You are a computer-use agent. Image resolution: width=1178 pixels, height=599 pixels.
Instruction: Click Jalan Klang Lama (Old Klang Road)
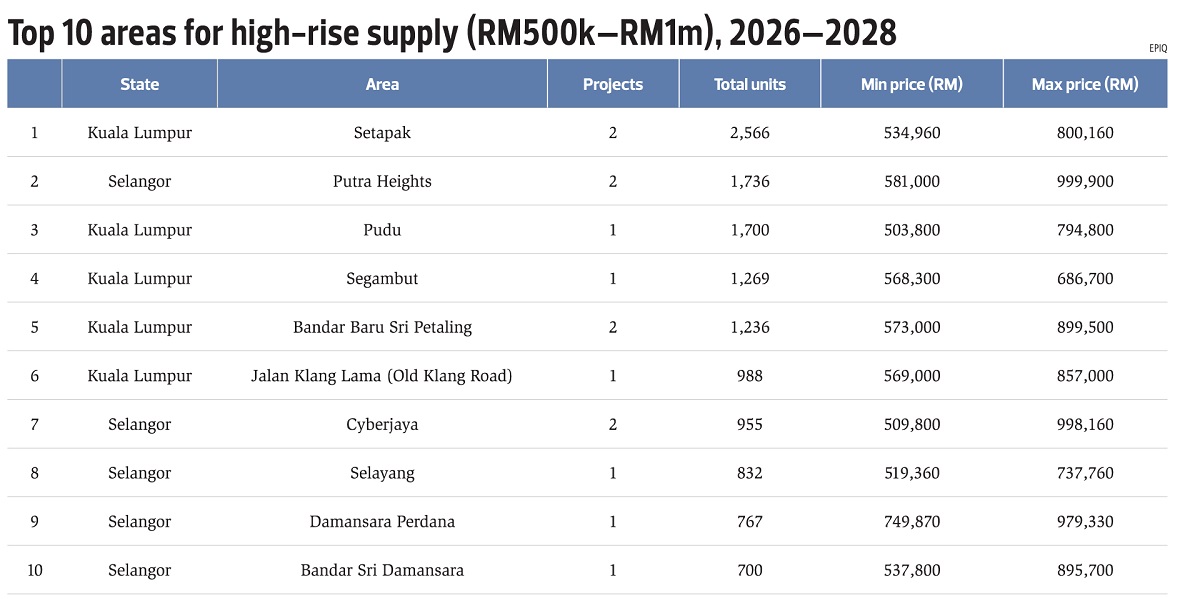coord(382,376)
